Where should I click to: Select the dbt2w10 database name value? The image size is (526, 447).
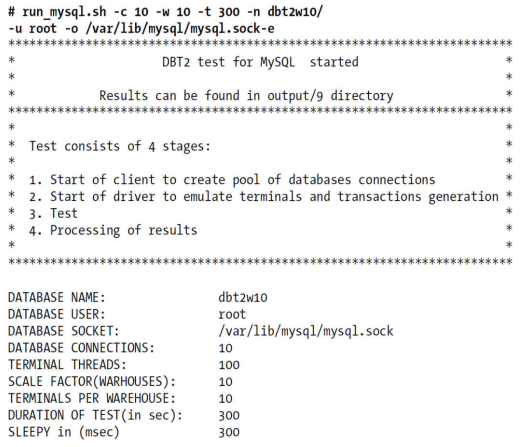click(243, 298)
